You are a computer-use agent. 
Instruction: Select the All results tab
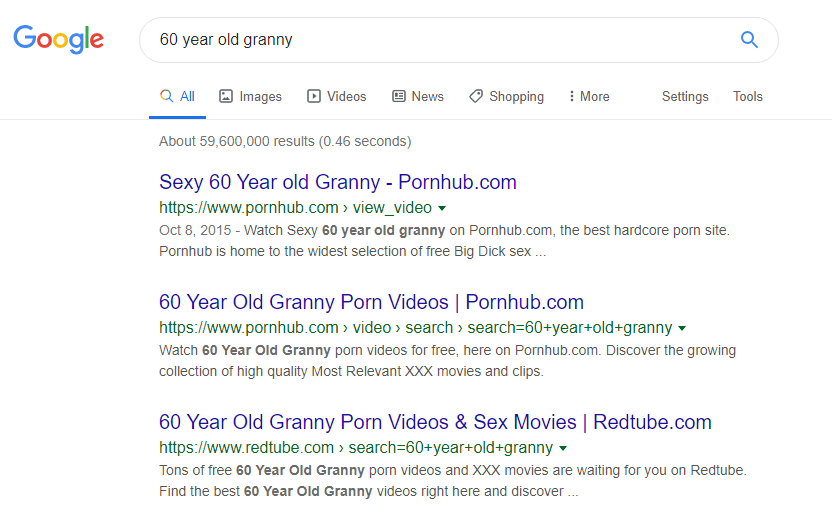[x=177, y=97]
